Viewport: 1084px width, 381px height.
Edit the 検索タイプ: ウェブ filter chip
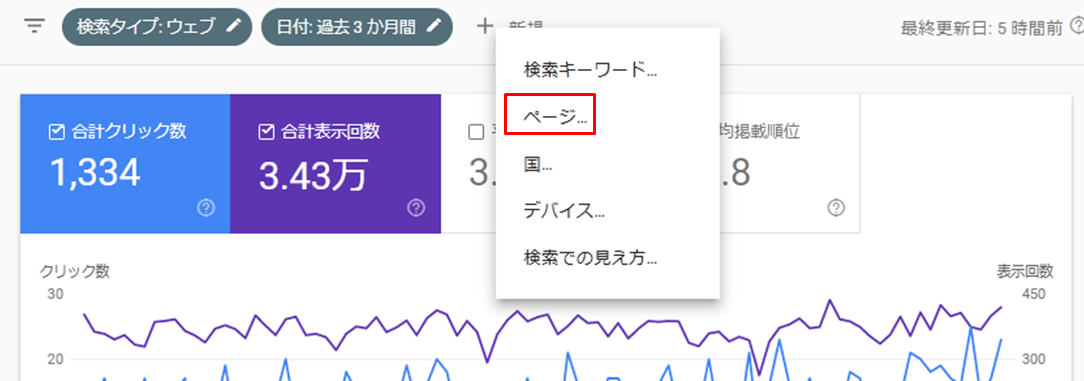(156, 27)
